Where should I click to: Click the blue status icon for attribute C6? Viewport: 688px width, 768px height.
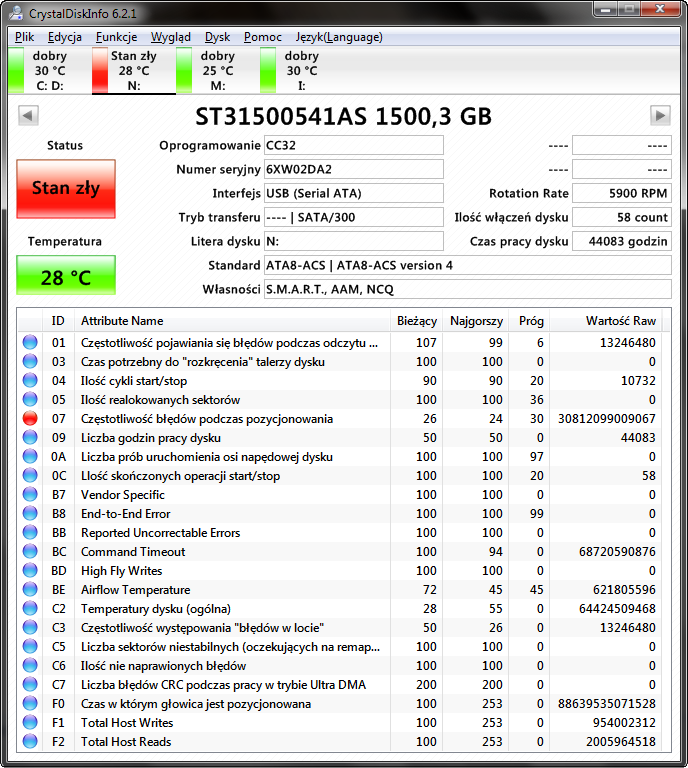30,666
